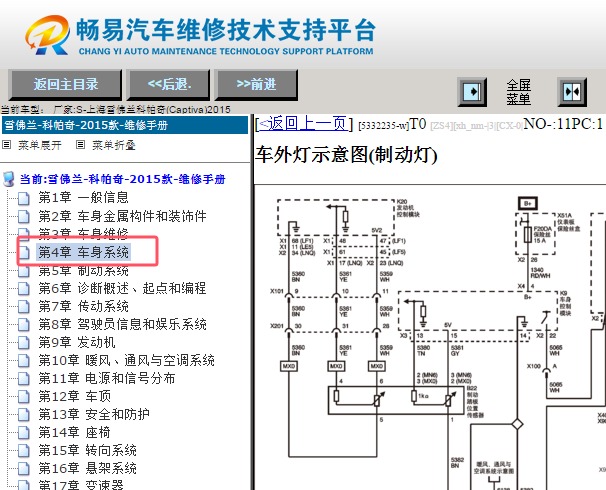Click the page icon of 第2章
The height and width of the screenshot is (490, 606).
[x=24, y=217]
